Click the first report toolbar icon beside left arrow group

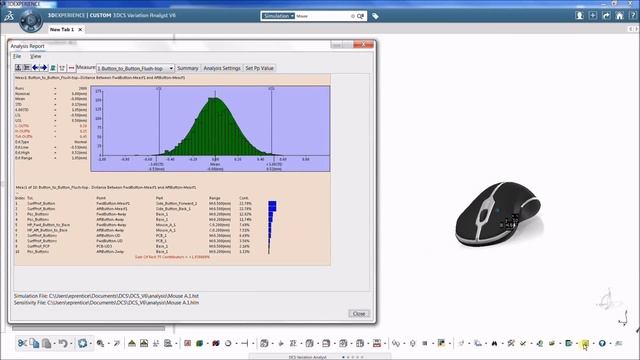(x=18, y=68)
